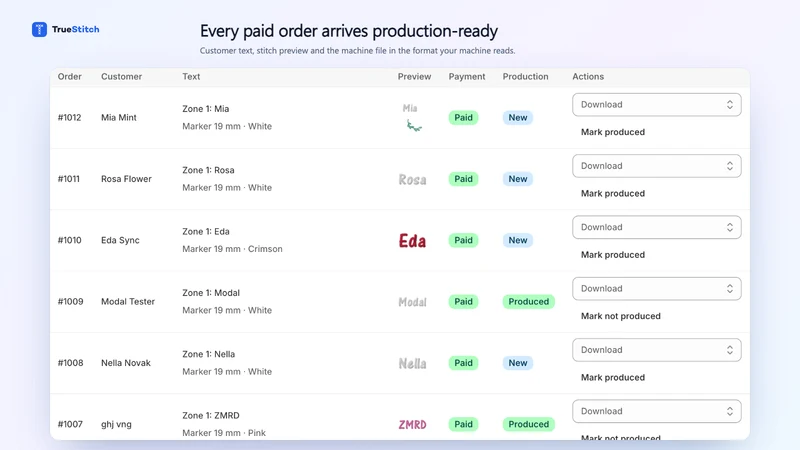
Task: Click the 'Zone 1: ZMRD' text
Action: tap(211, 415)
